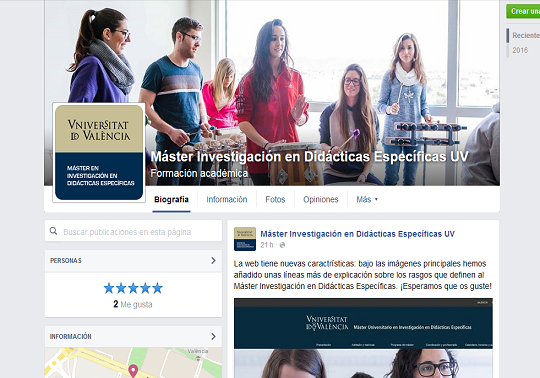This screenshot has height=378, width=540.
Task: Click the search magnifier icon
Action: [x=53, y=231]
